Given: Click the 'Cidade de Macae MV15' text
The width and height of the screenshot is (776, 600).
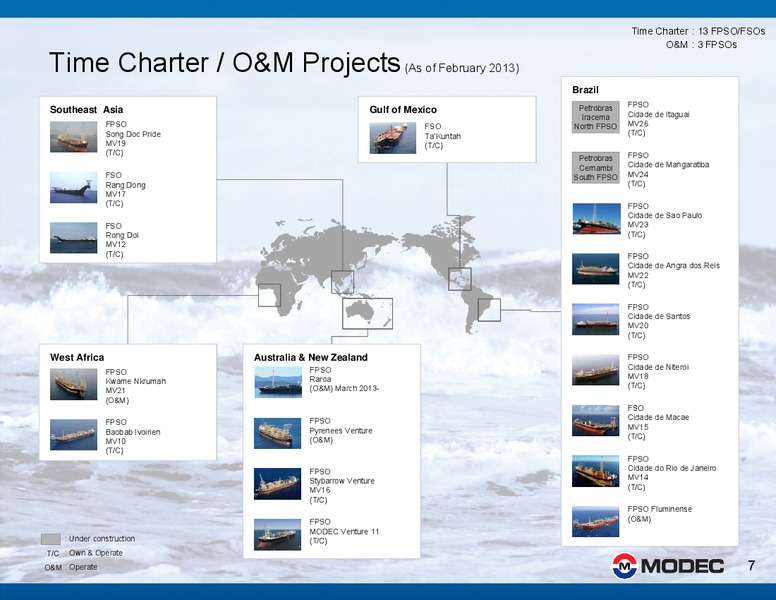Looking at the screenshot, I should (x=658, y=422).
